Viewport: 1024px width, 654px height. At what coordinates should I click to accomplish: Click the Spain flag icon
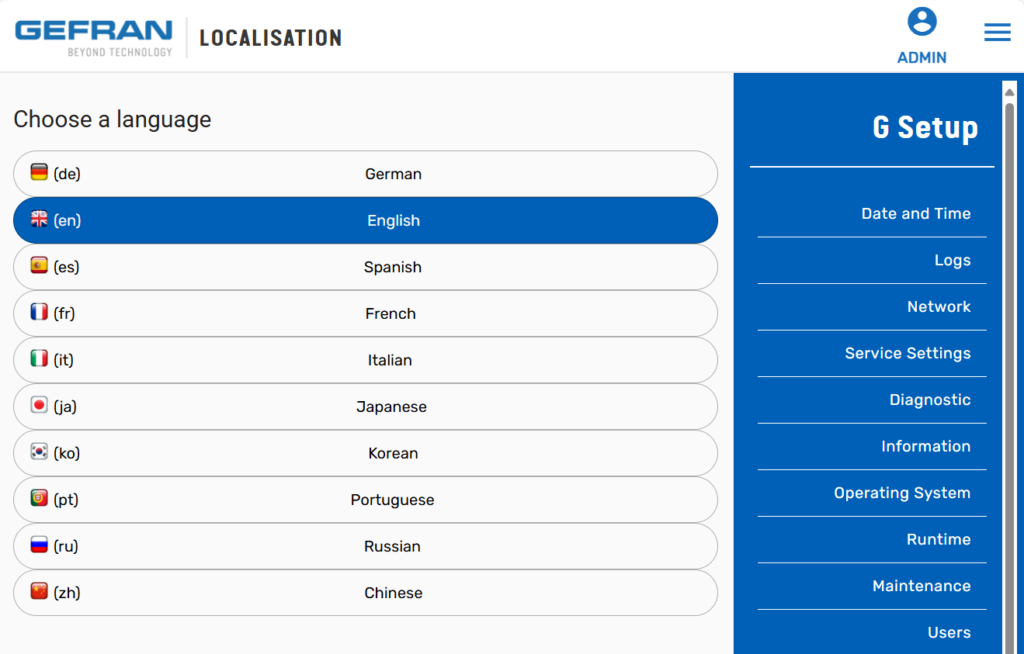point(39,265)
